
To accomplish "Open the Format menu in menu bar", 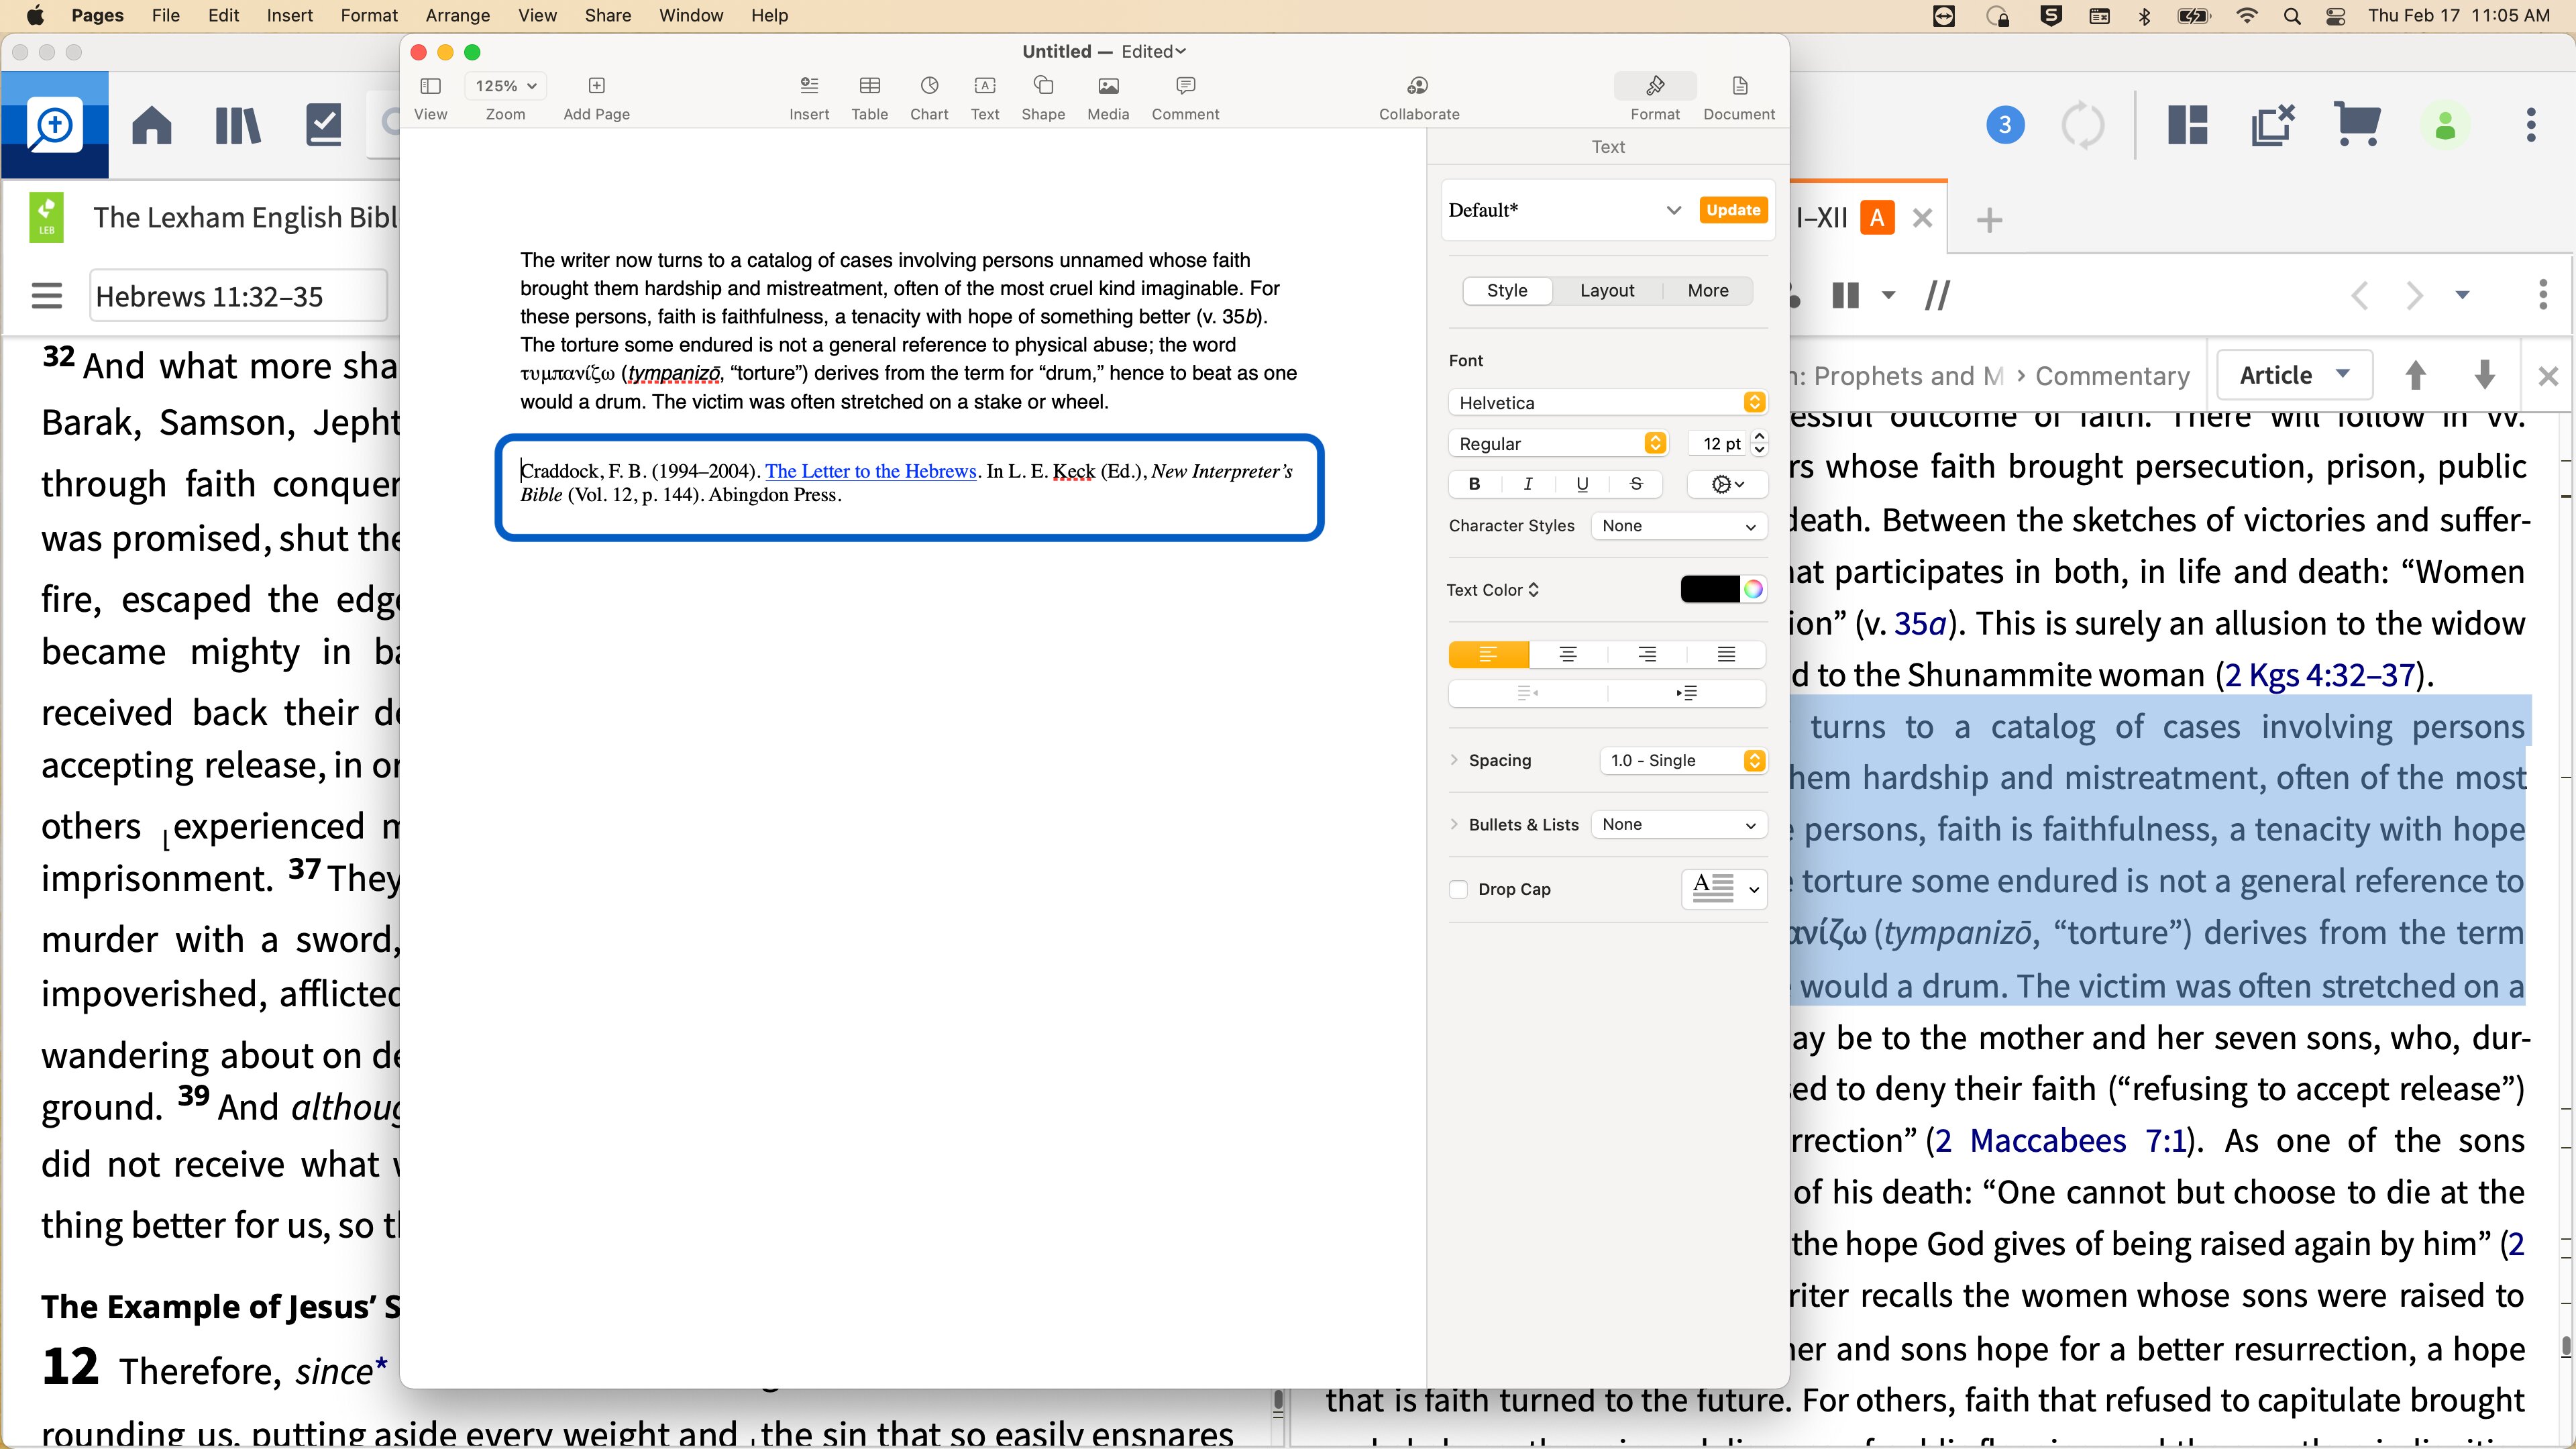I will pyautogui.click(x=369, y=16).
